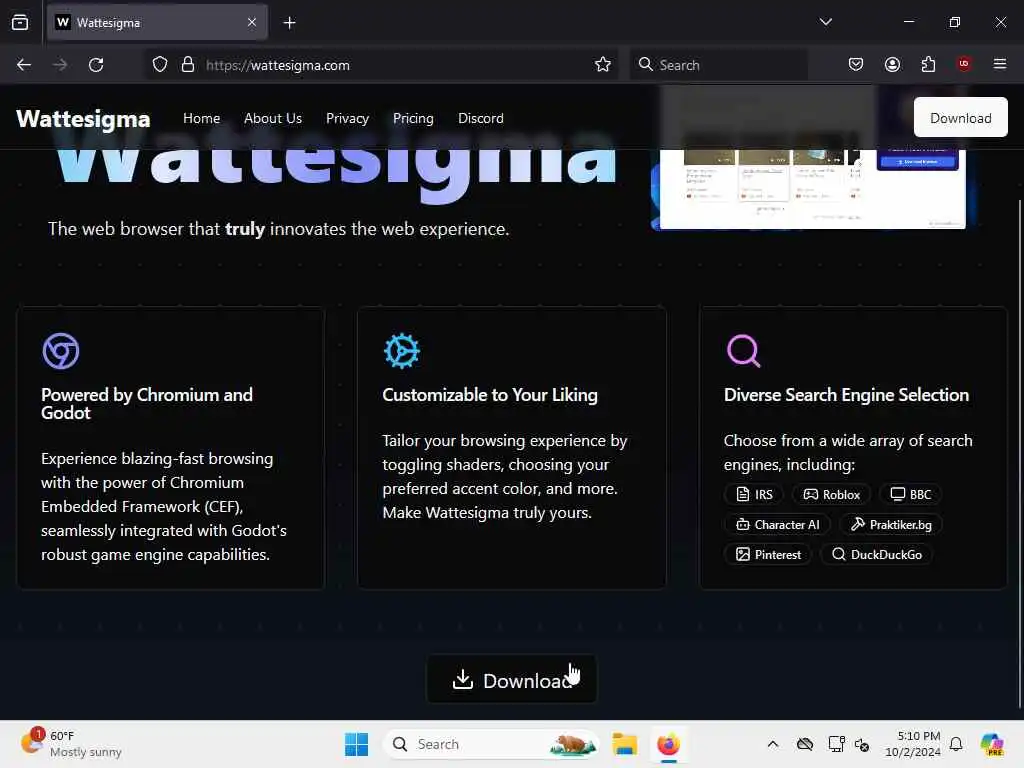Open Firefox View tab manager icon

tap(20, 22)
